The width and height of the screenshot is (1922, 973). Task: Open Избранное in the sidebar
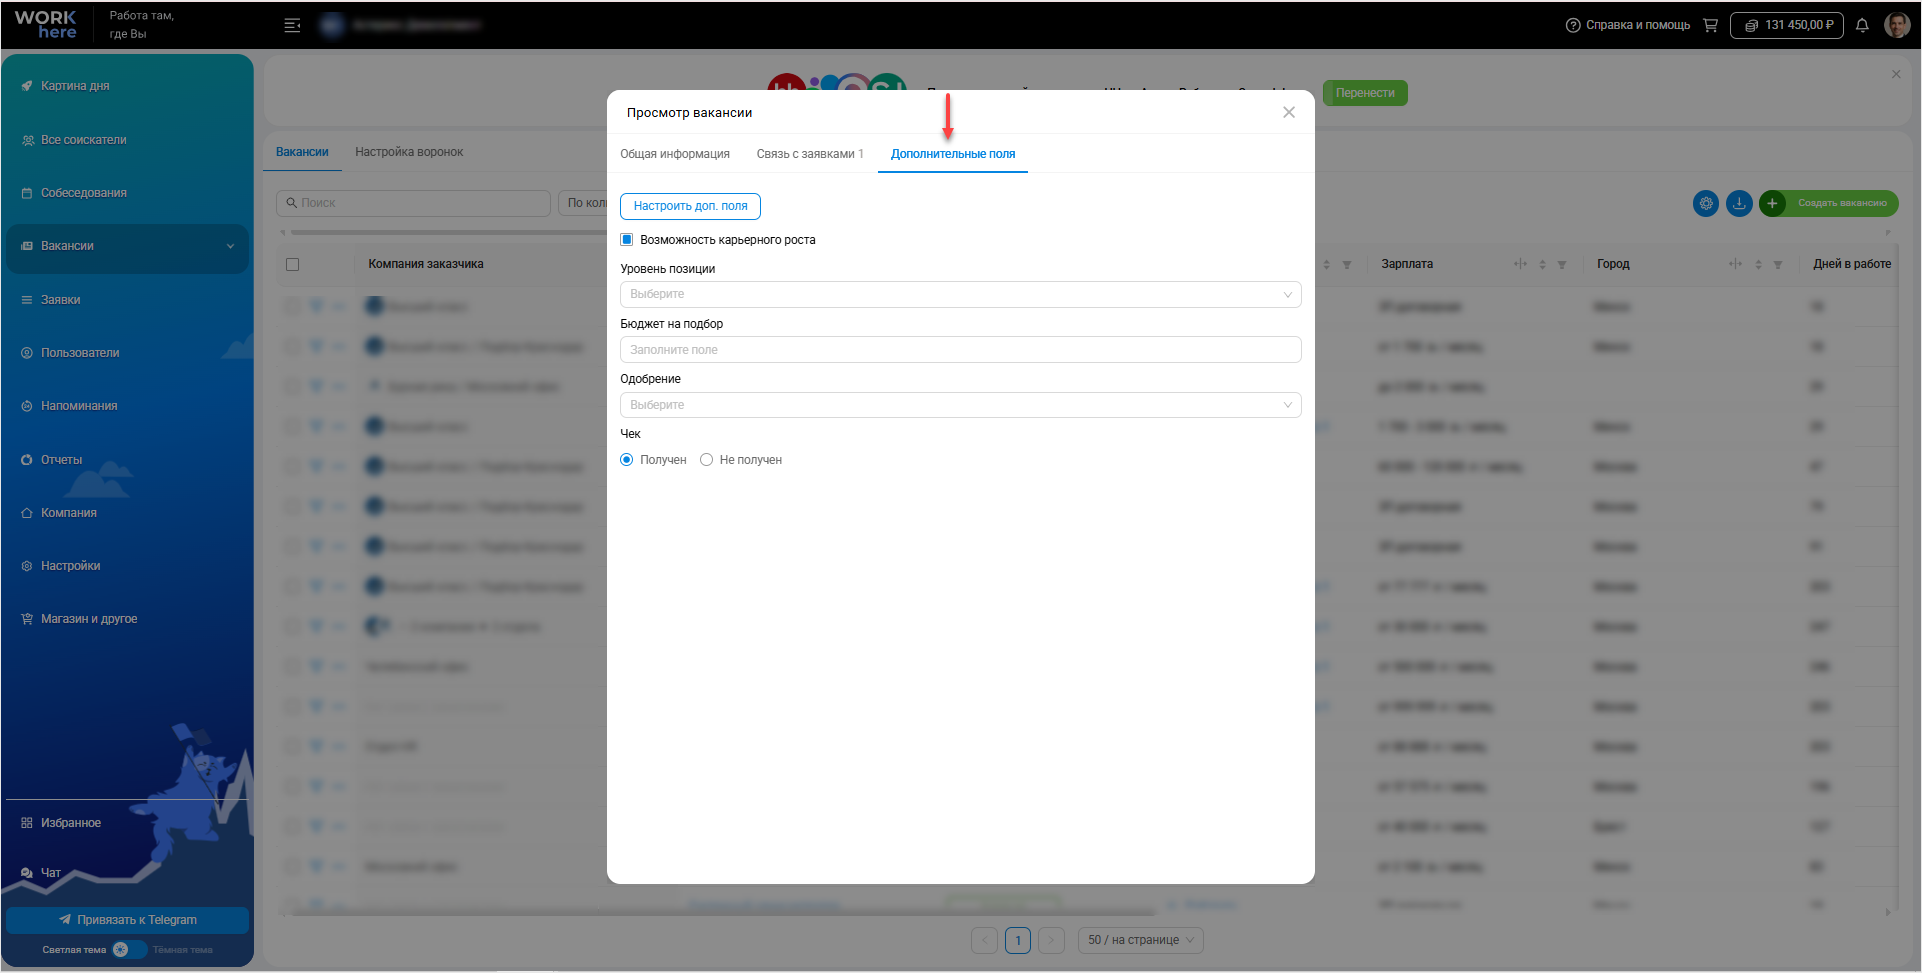(70, 823)
